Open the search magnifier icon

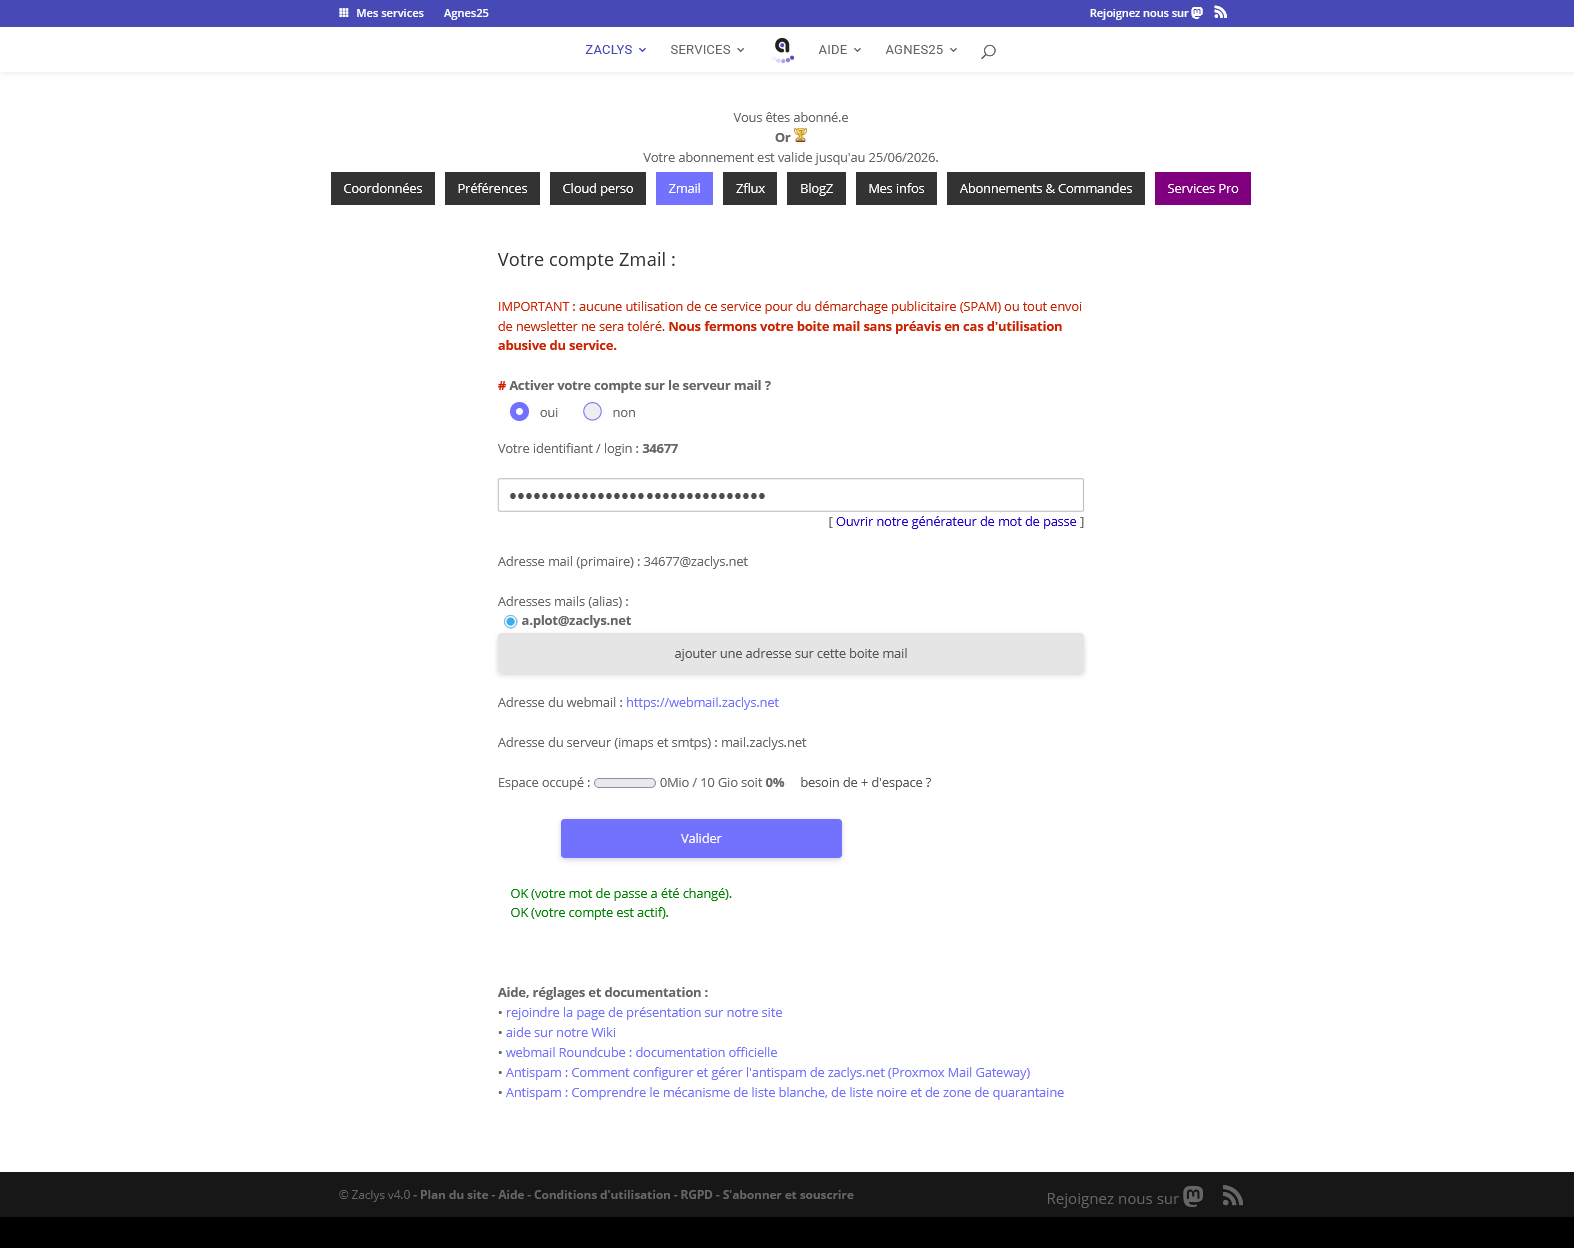(988, 51)
